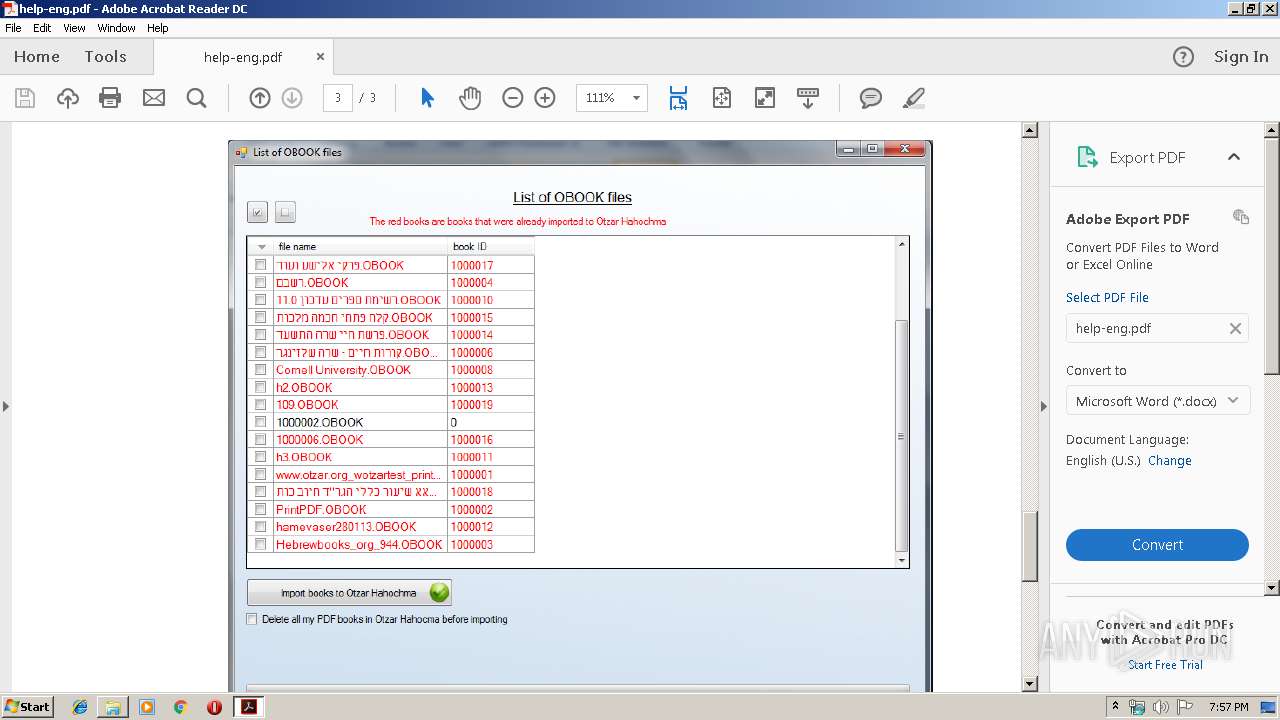Tick the checkbox for Cornell University.OBOOK

[261, 370]
